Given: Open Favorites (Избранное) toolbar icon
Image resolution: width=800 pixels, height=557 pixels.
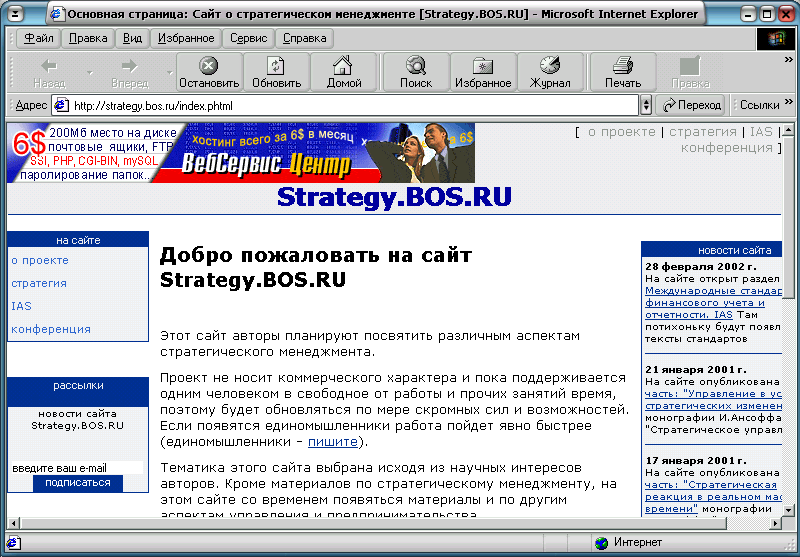Looking at the screenshot, I should 484,72.
